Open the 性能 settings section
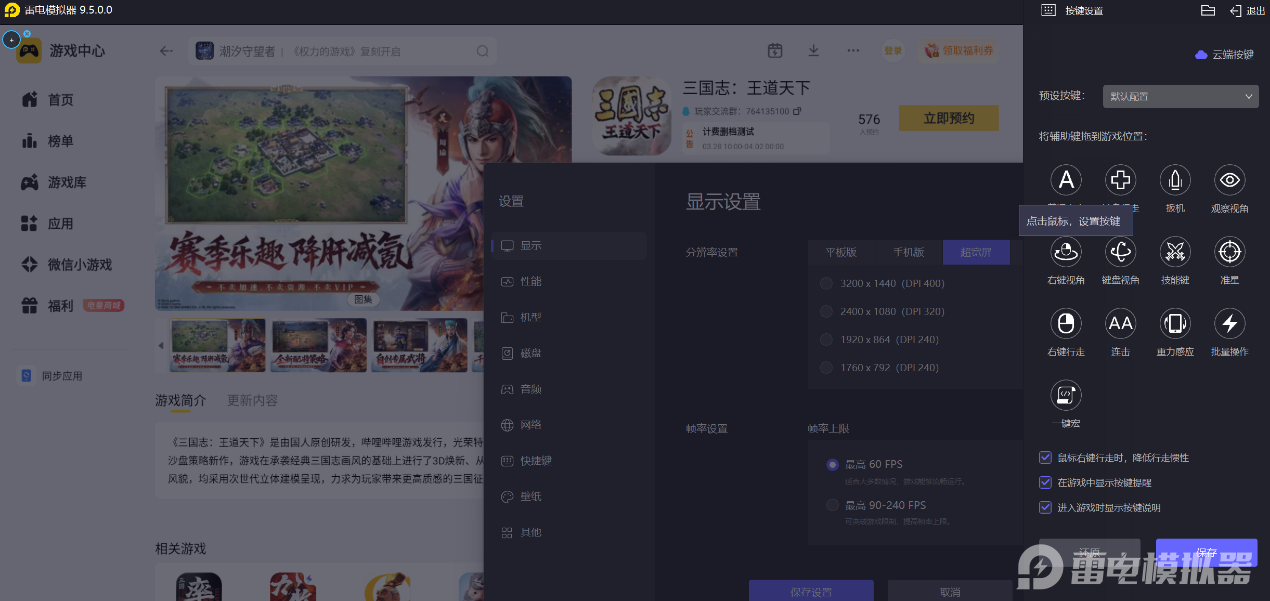This screenshot has width=1270, height=601. pos(530,281)
